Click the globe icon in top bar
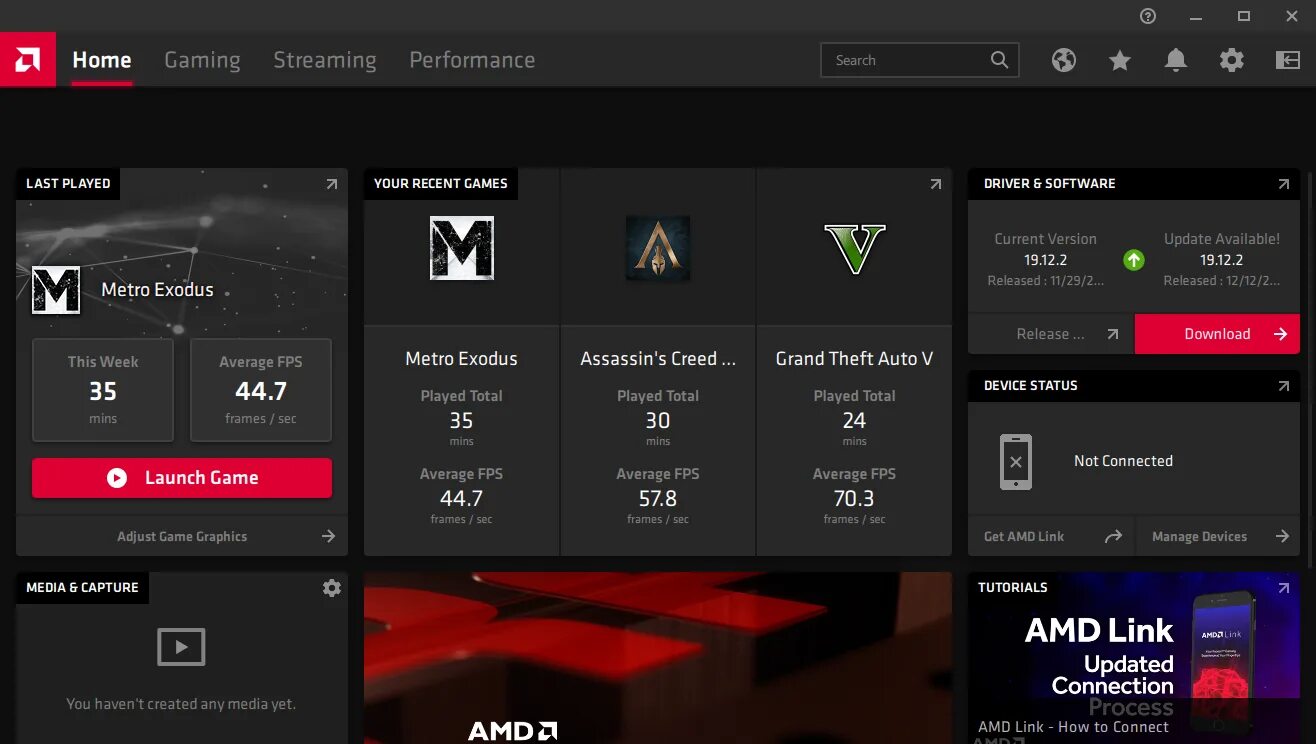 pyautogui.click(x=1063, y=60)
